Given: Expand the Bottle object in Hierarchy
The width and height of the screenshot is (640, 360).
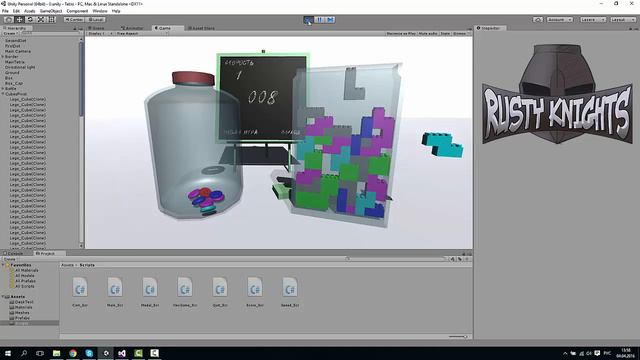Looking at the screenshot, I should [x=3, y=89].
